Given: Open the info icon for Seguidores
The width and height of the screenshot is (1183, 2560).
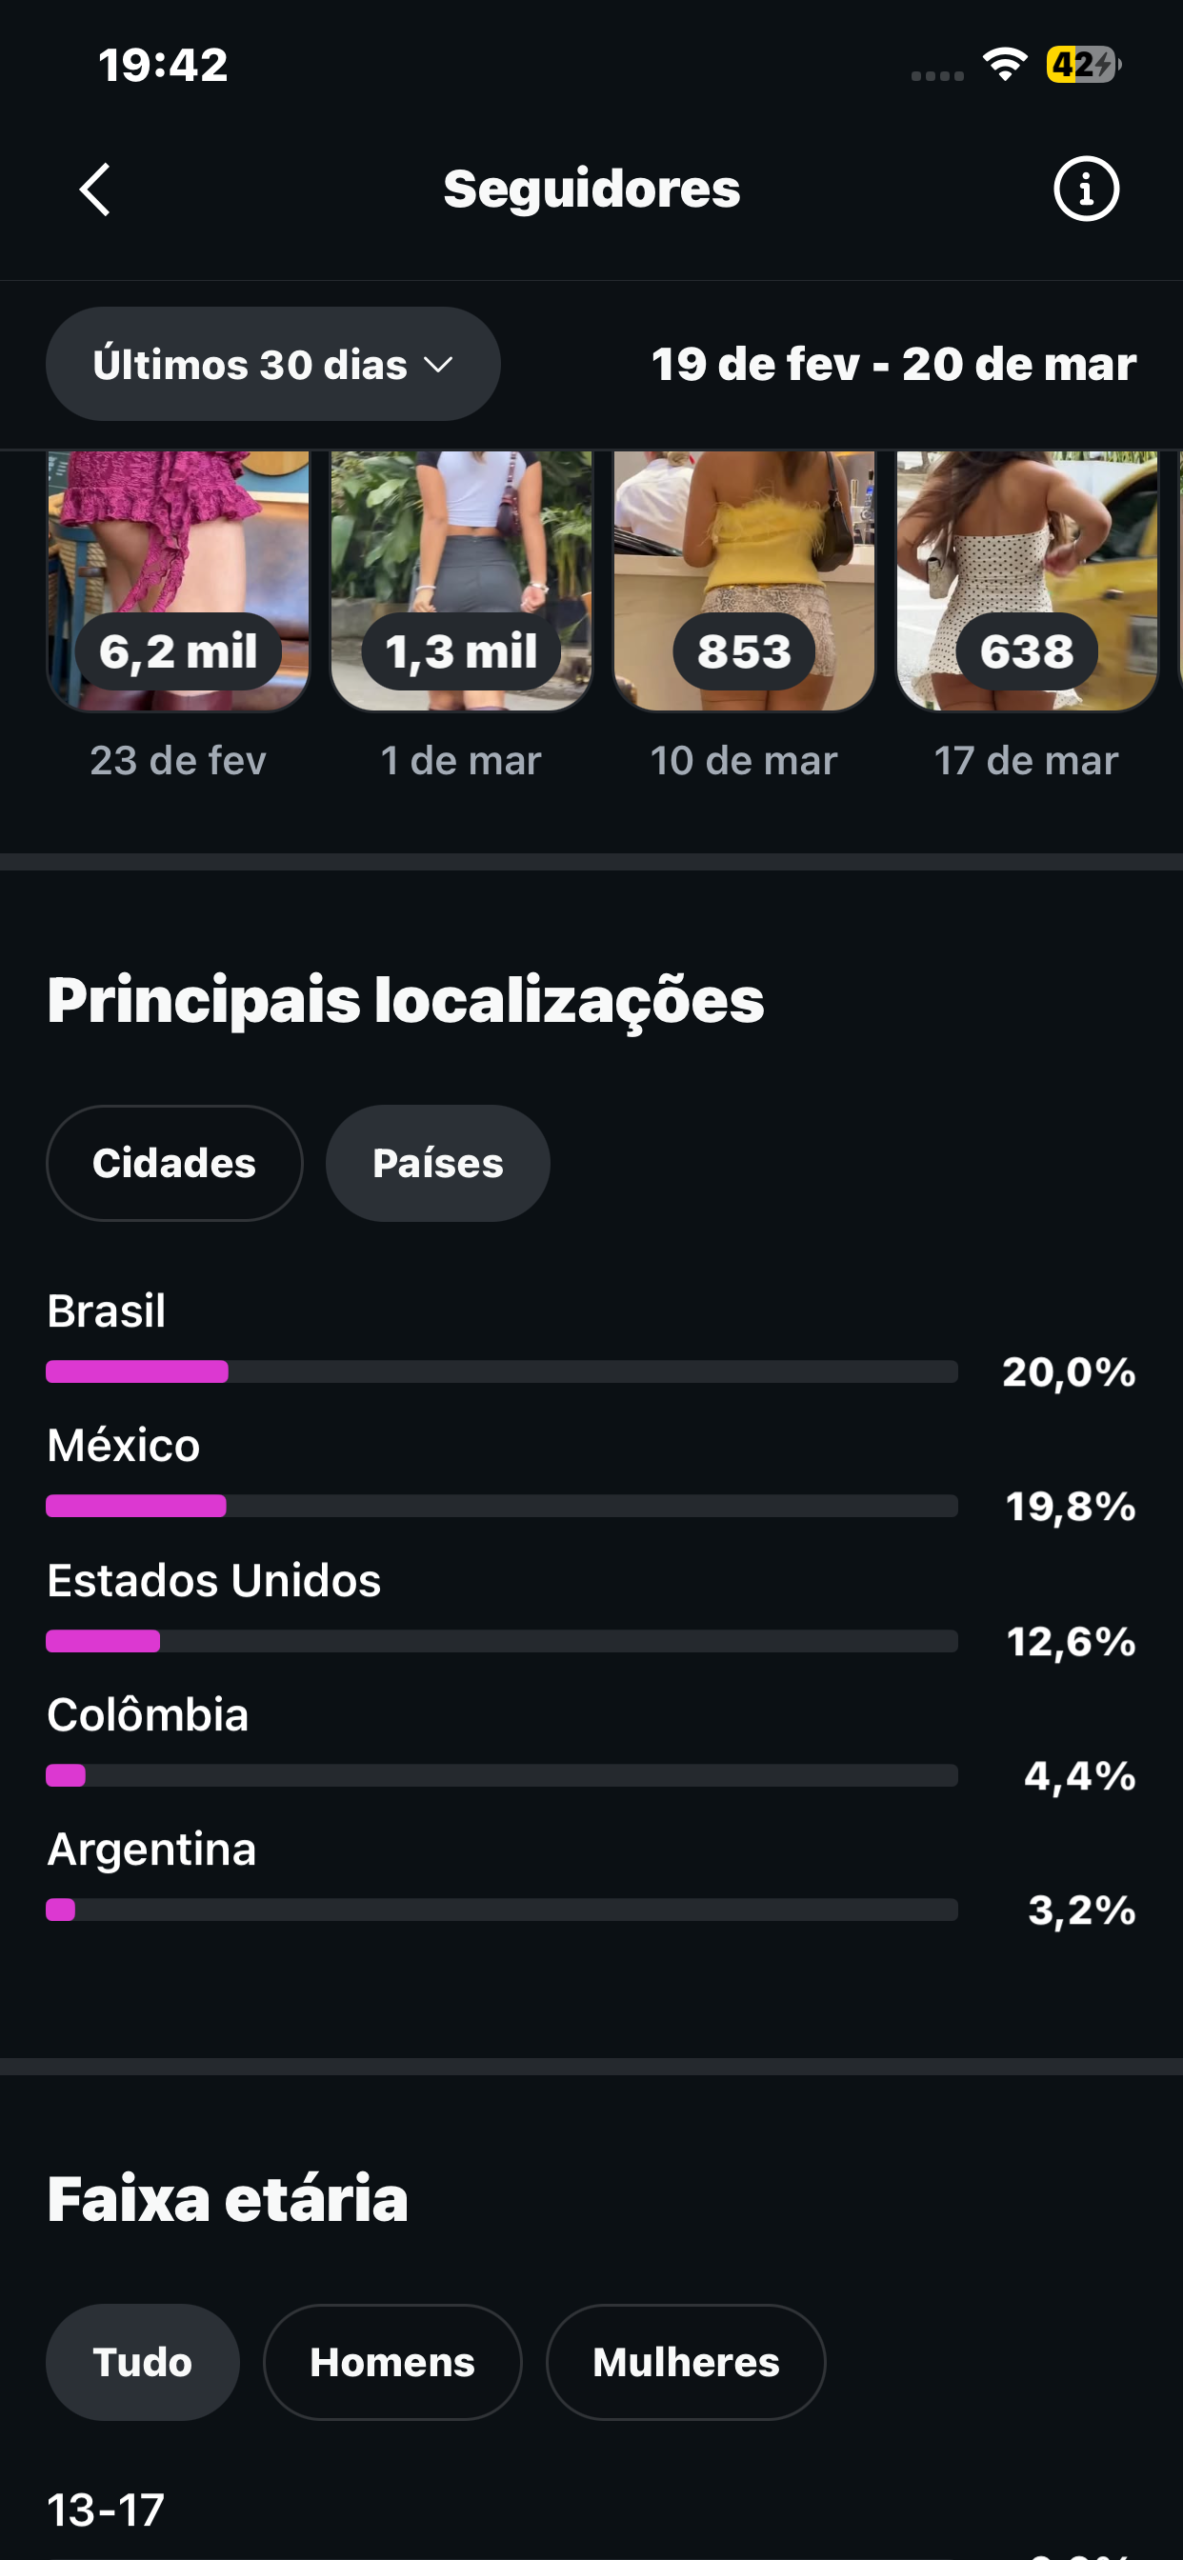Looking at the screenshot, I should coord(1085,189).
